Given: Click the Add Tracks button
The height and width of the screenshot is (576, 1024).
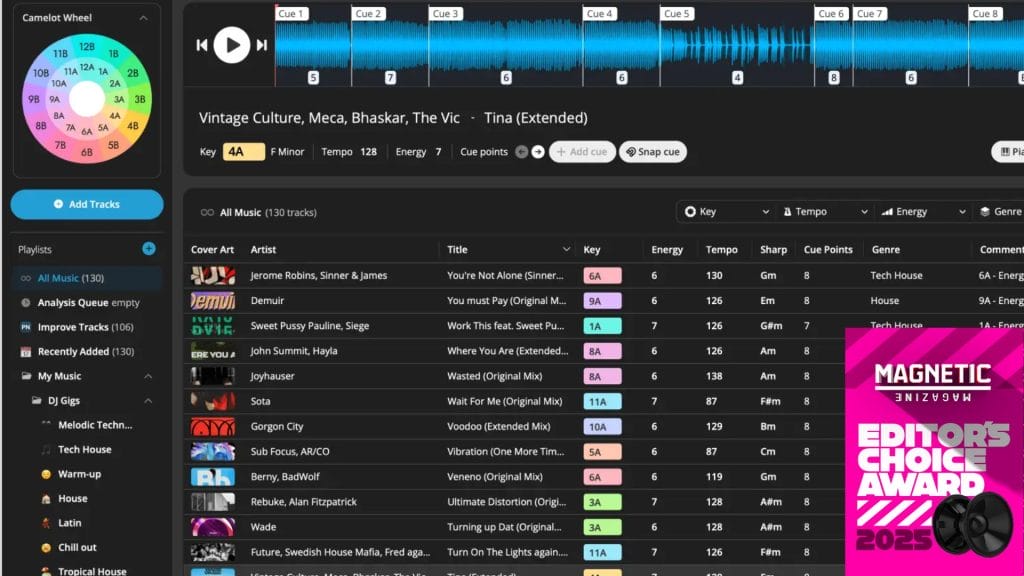Looking at the screenshot, I should click(x=87, y=204).
